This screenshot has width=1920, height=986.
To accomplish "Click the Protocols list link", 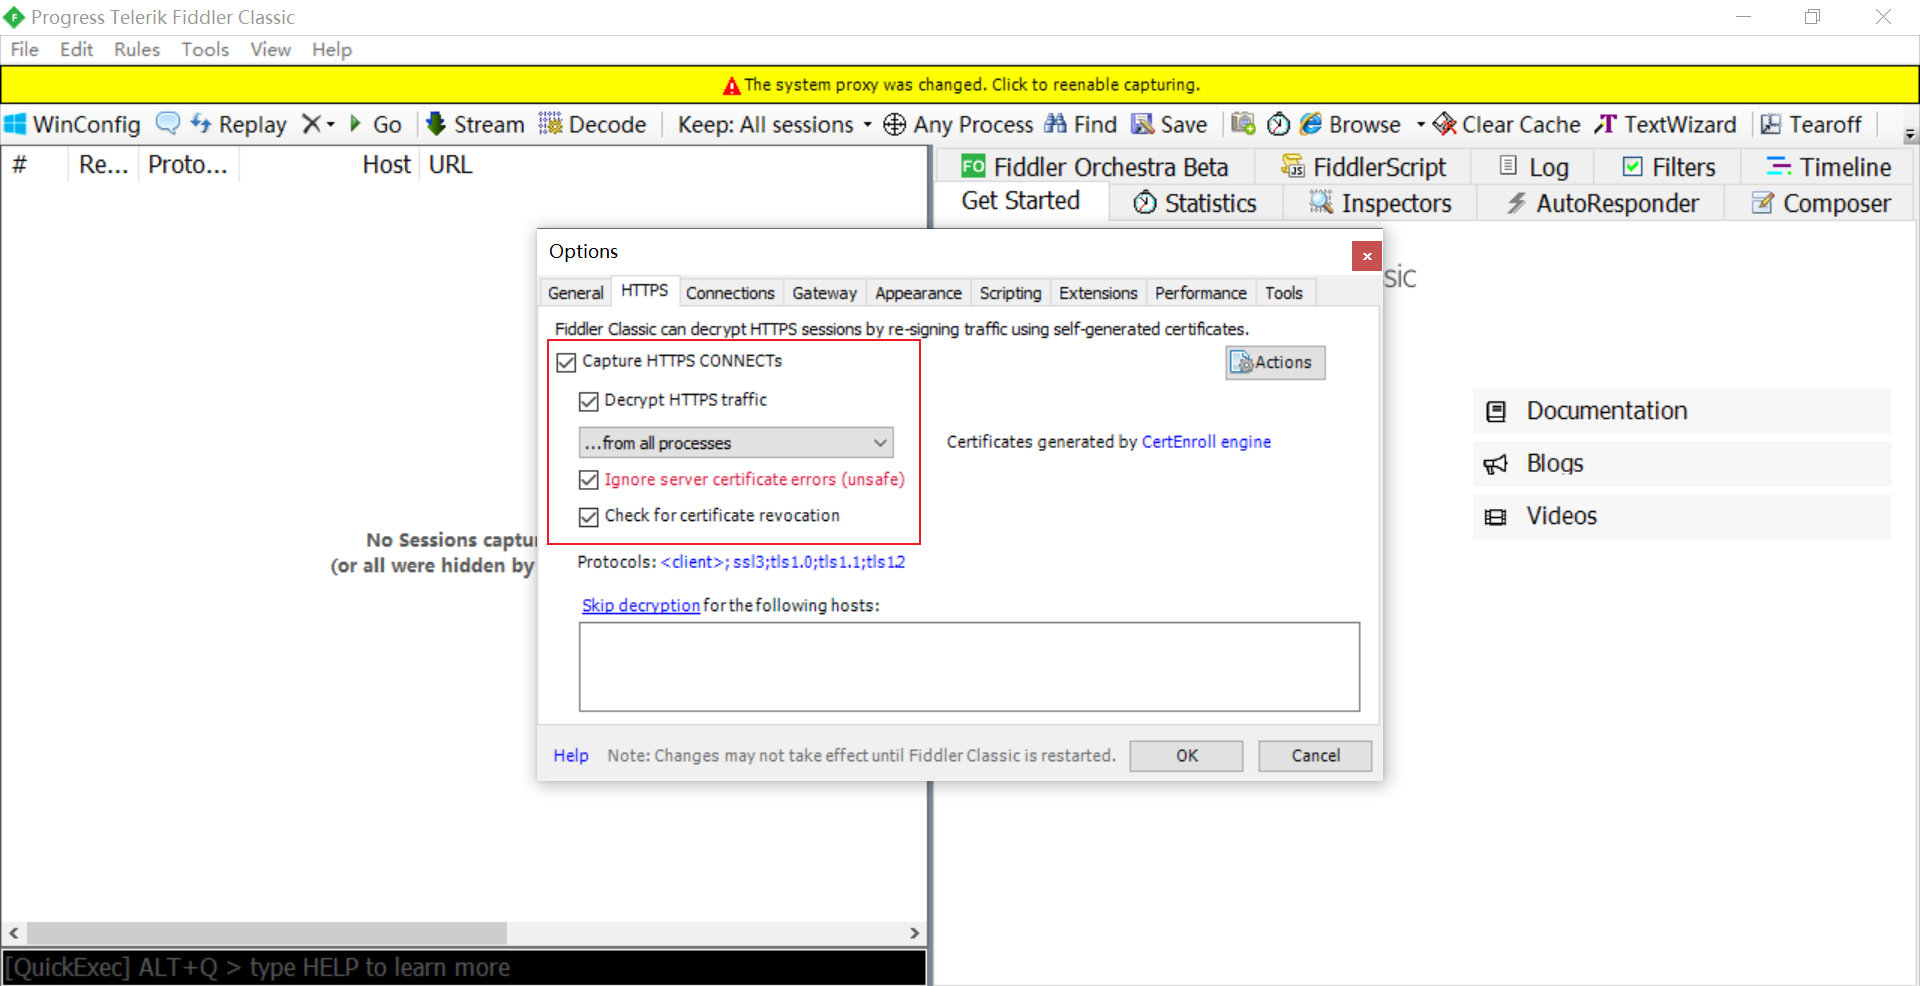I will tap(783, 562).
